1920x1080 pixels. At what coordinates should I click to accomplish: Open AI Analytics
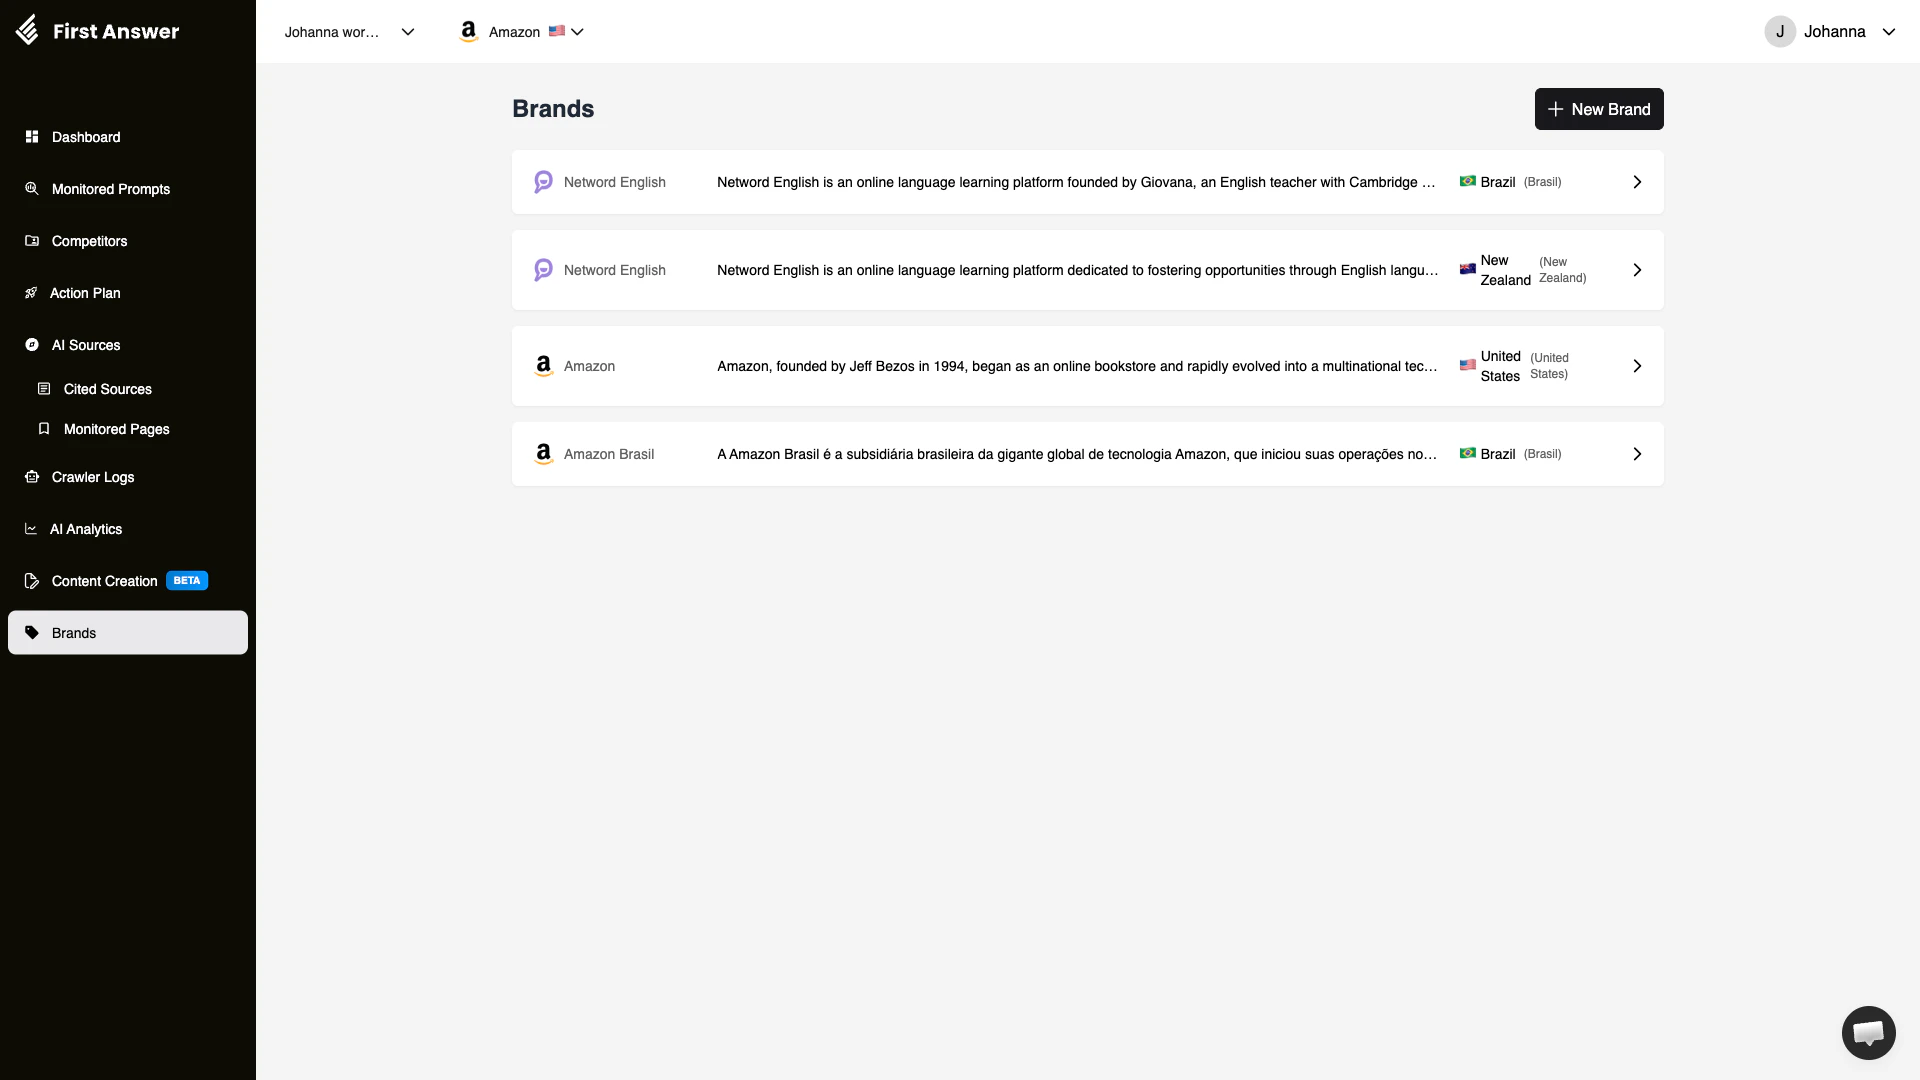[86, 529]
